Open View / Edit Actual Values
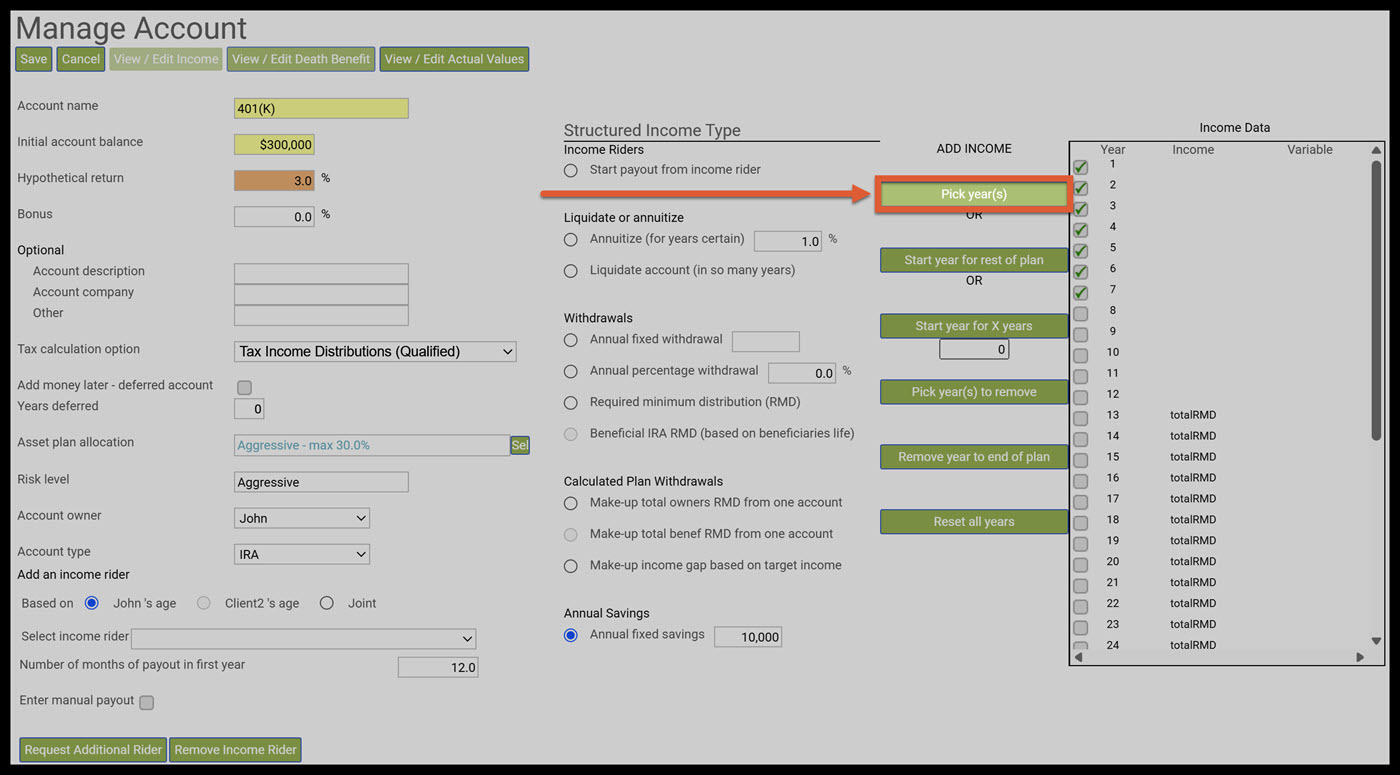Screen dimensions: 1400x775 [454, 59]
